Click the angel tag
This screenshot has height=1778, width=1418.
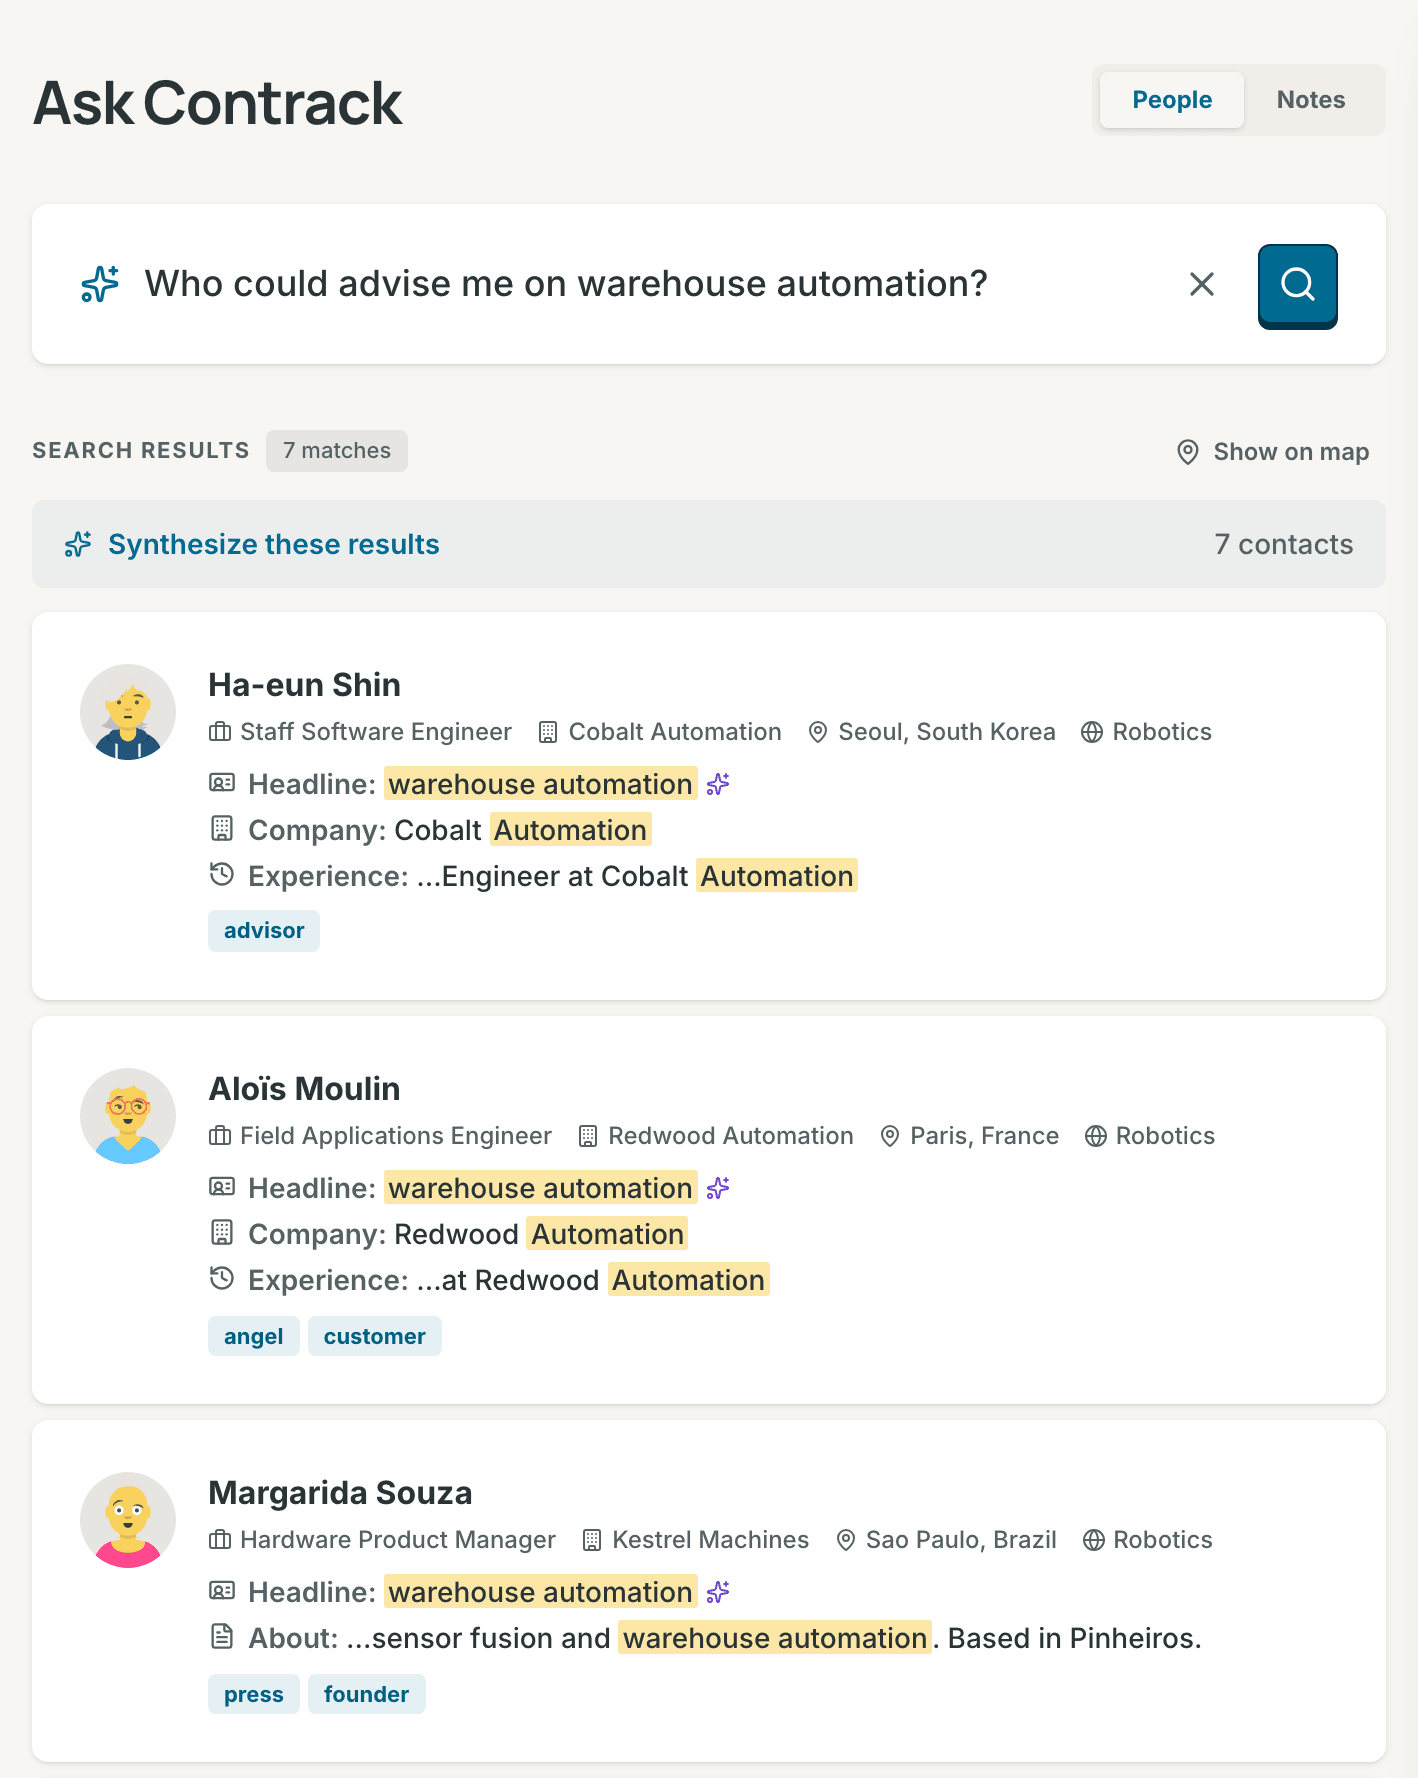click(x=254, y=1336)
